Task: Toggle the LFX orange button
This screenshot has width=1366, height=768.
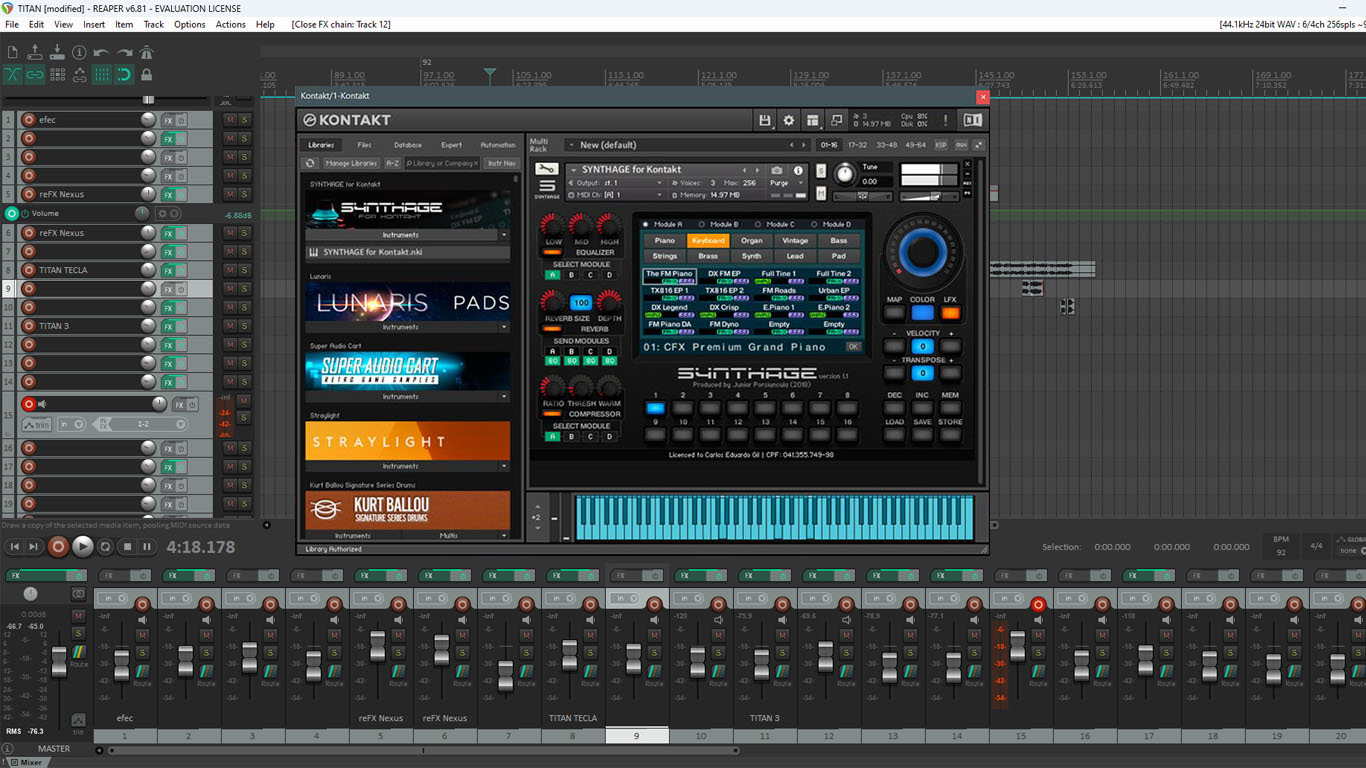Action: [x=950, y=313]
